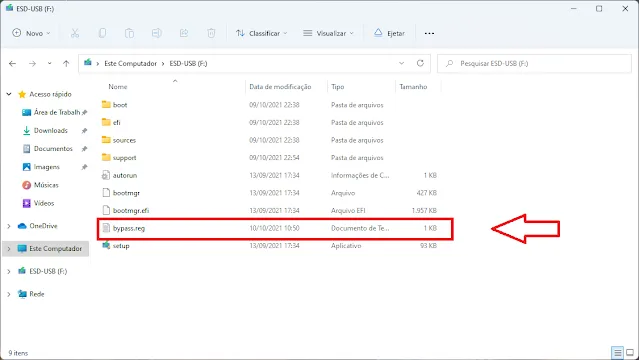Click the Pesquisar ESD-USB search box
The height and width of the screenshot is (360, 639).
[534, 64]
